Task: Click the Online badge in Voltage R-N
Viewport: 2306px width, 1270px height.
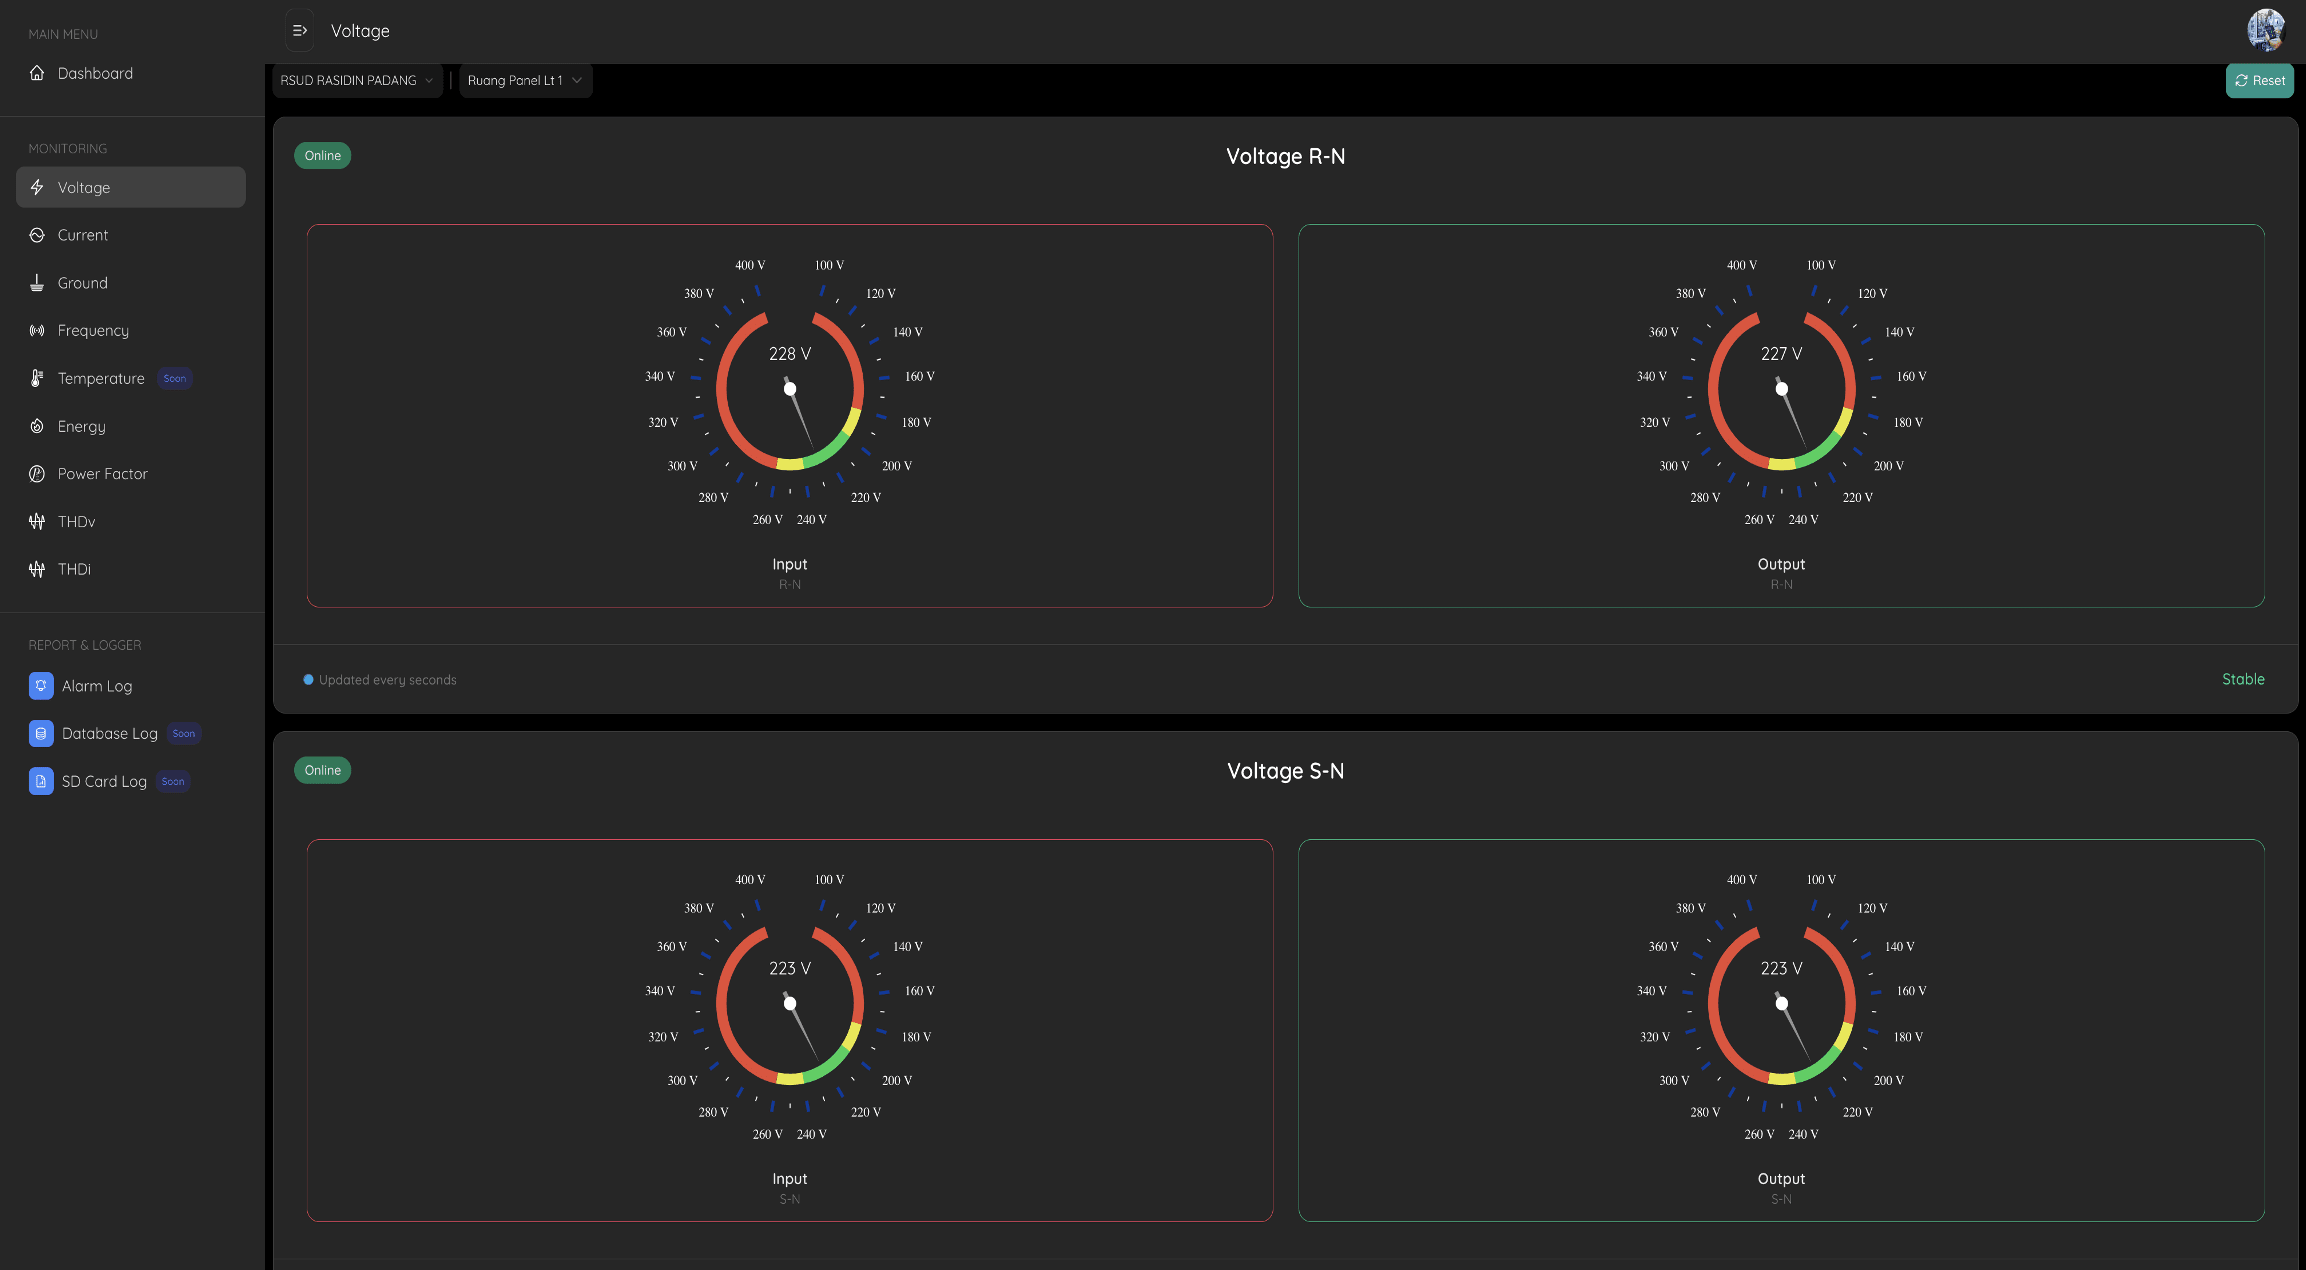Action: (322, 156)
